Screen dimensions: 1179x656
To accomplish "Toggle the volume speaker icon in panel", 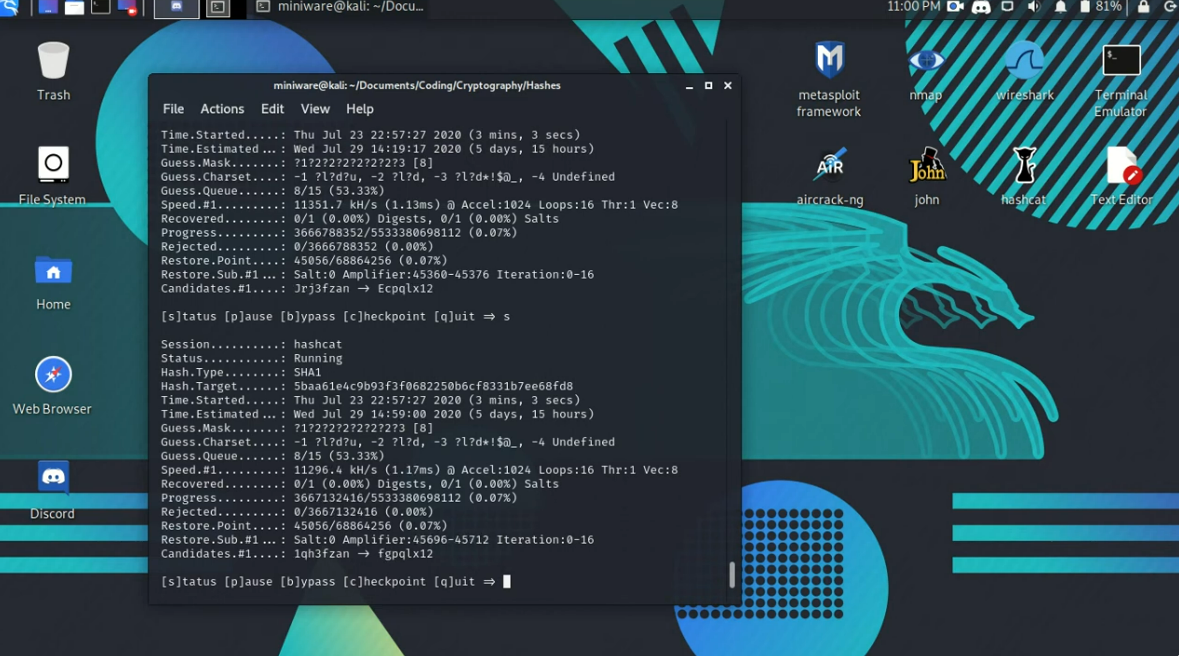I will pos(1034,7).
